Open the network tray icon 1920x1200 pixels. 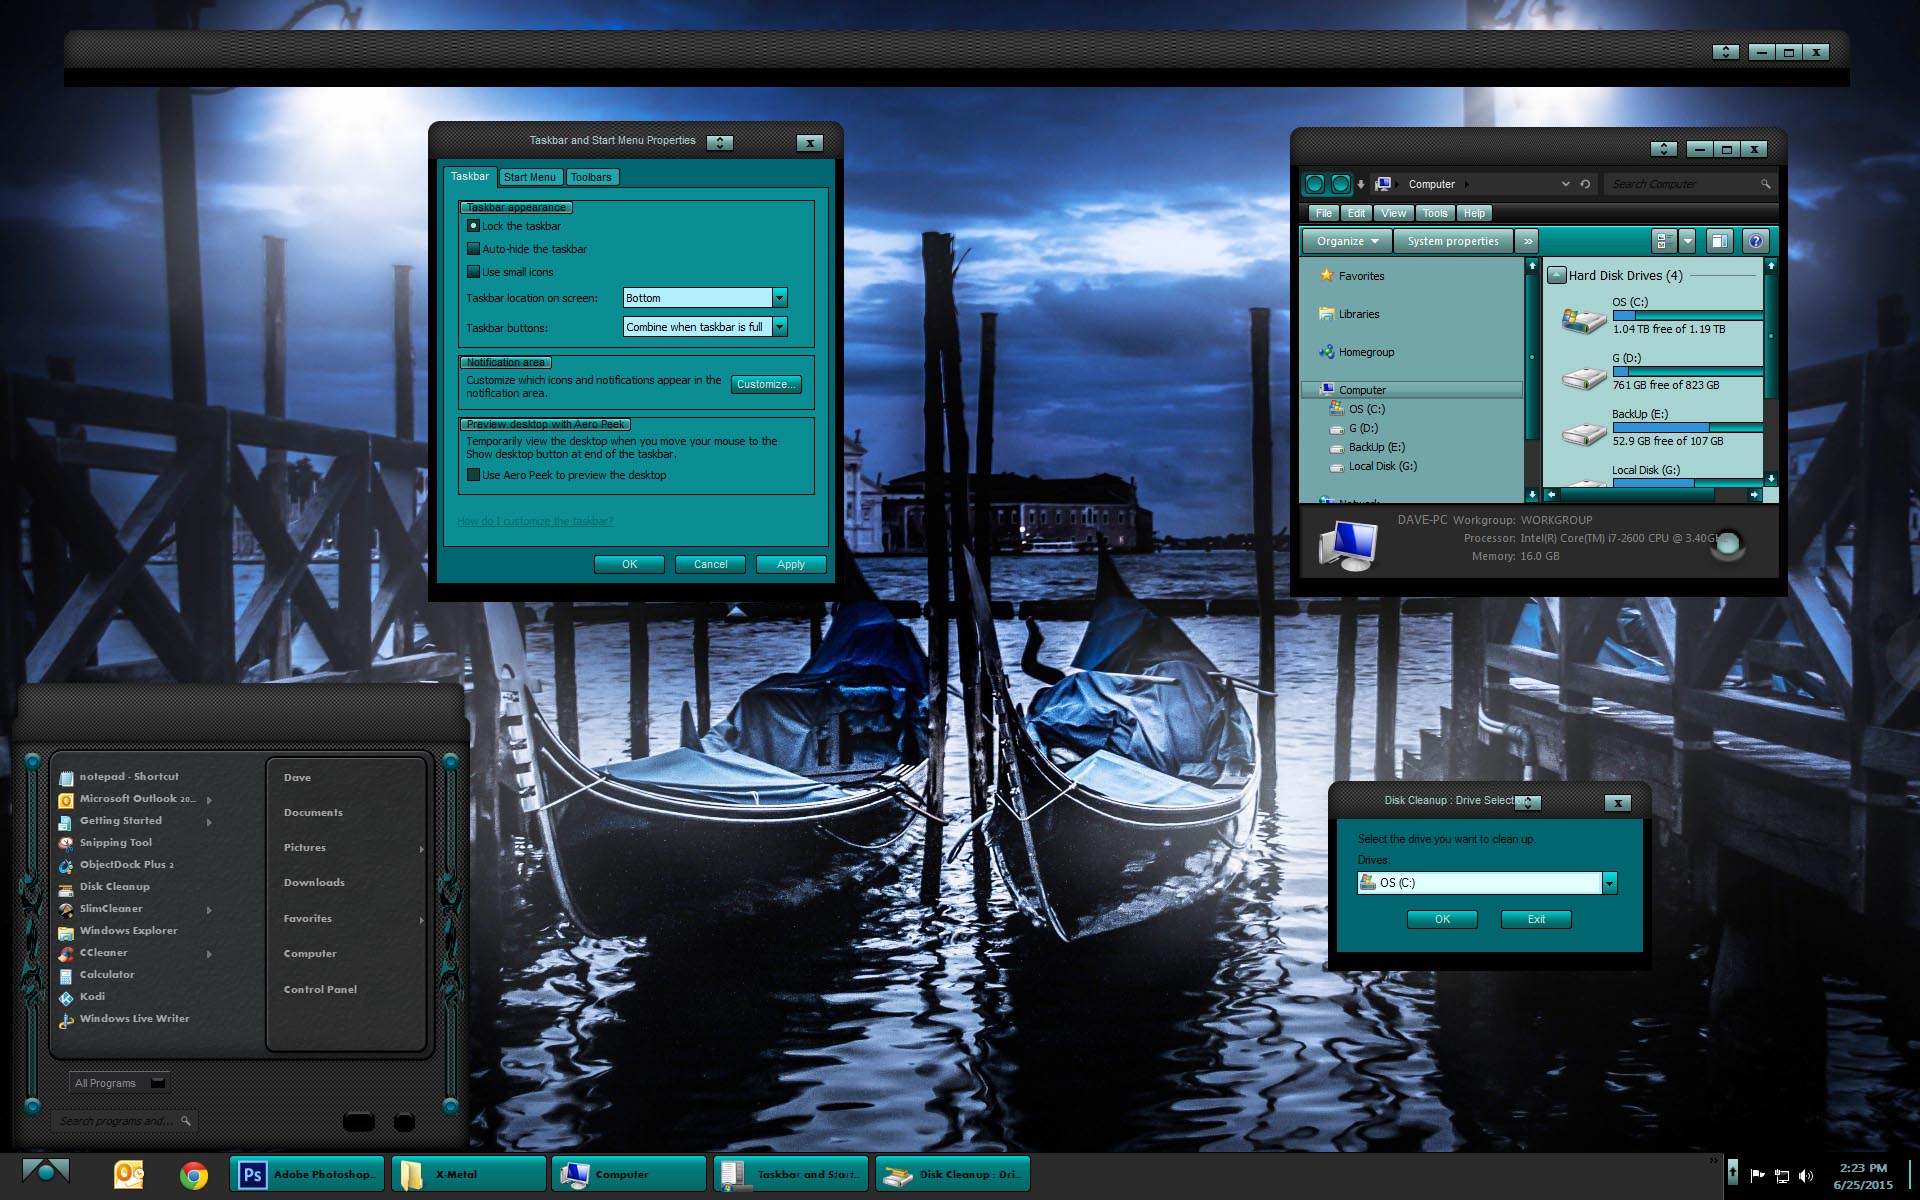pos(1782,1175)
